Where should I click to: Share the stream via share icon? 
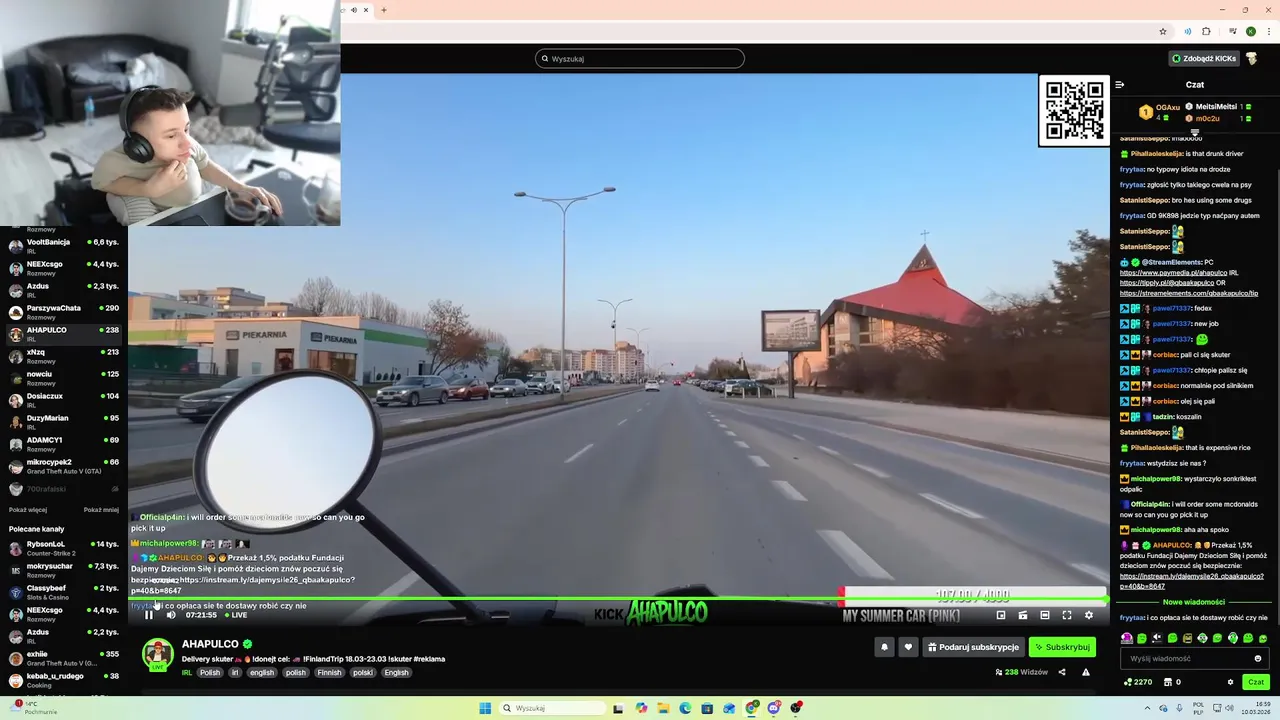click(1062, 672)
